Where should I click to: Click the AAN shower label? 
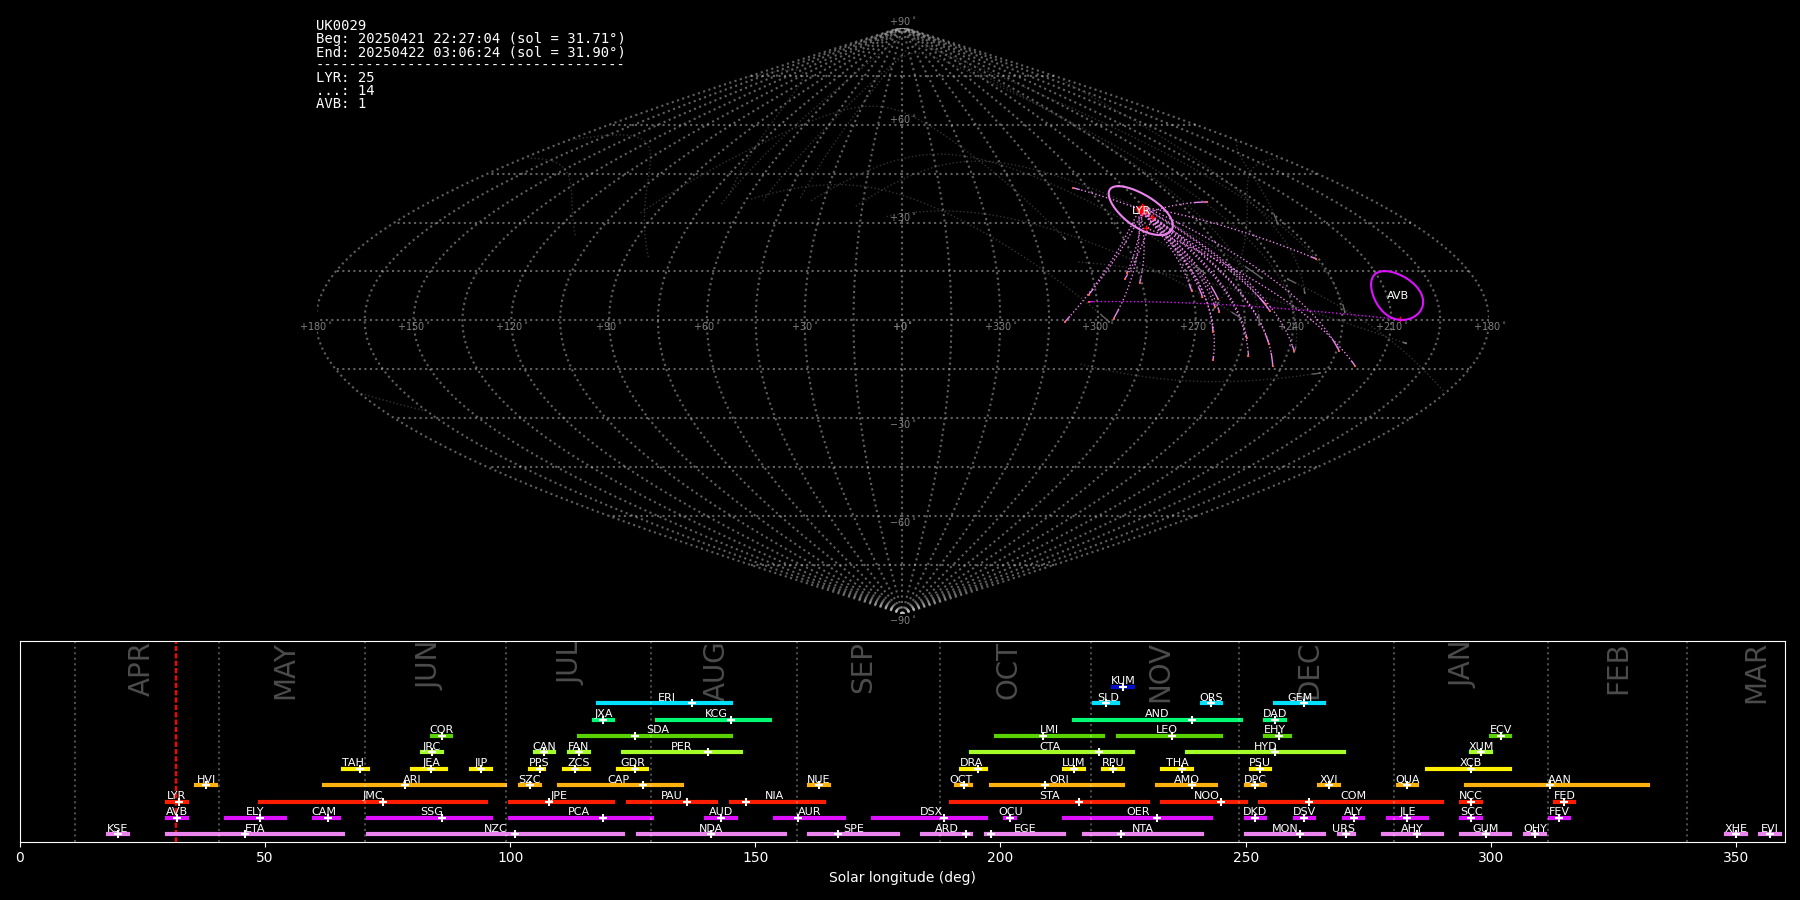(x=1559, y=780)
